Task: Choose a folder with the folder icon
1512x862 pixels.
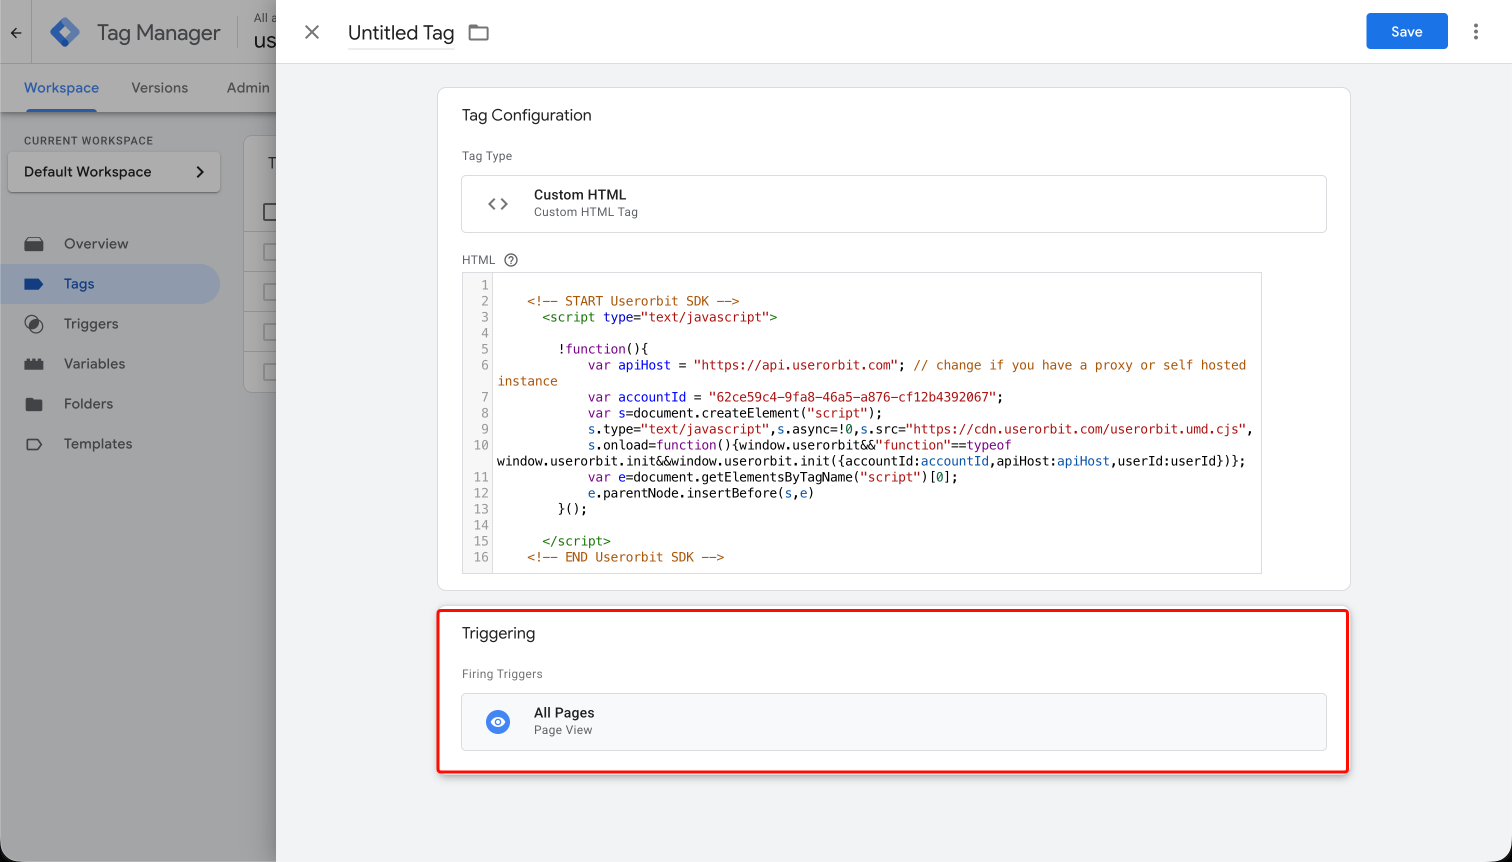Action: [x=479, y=33]
